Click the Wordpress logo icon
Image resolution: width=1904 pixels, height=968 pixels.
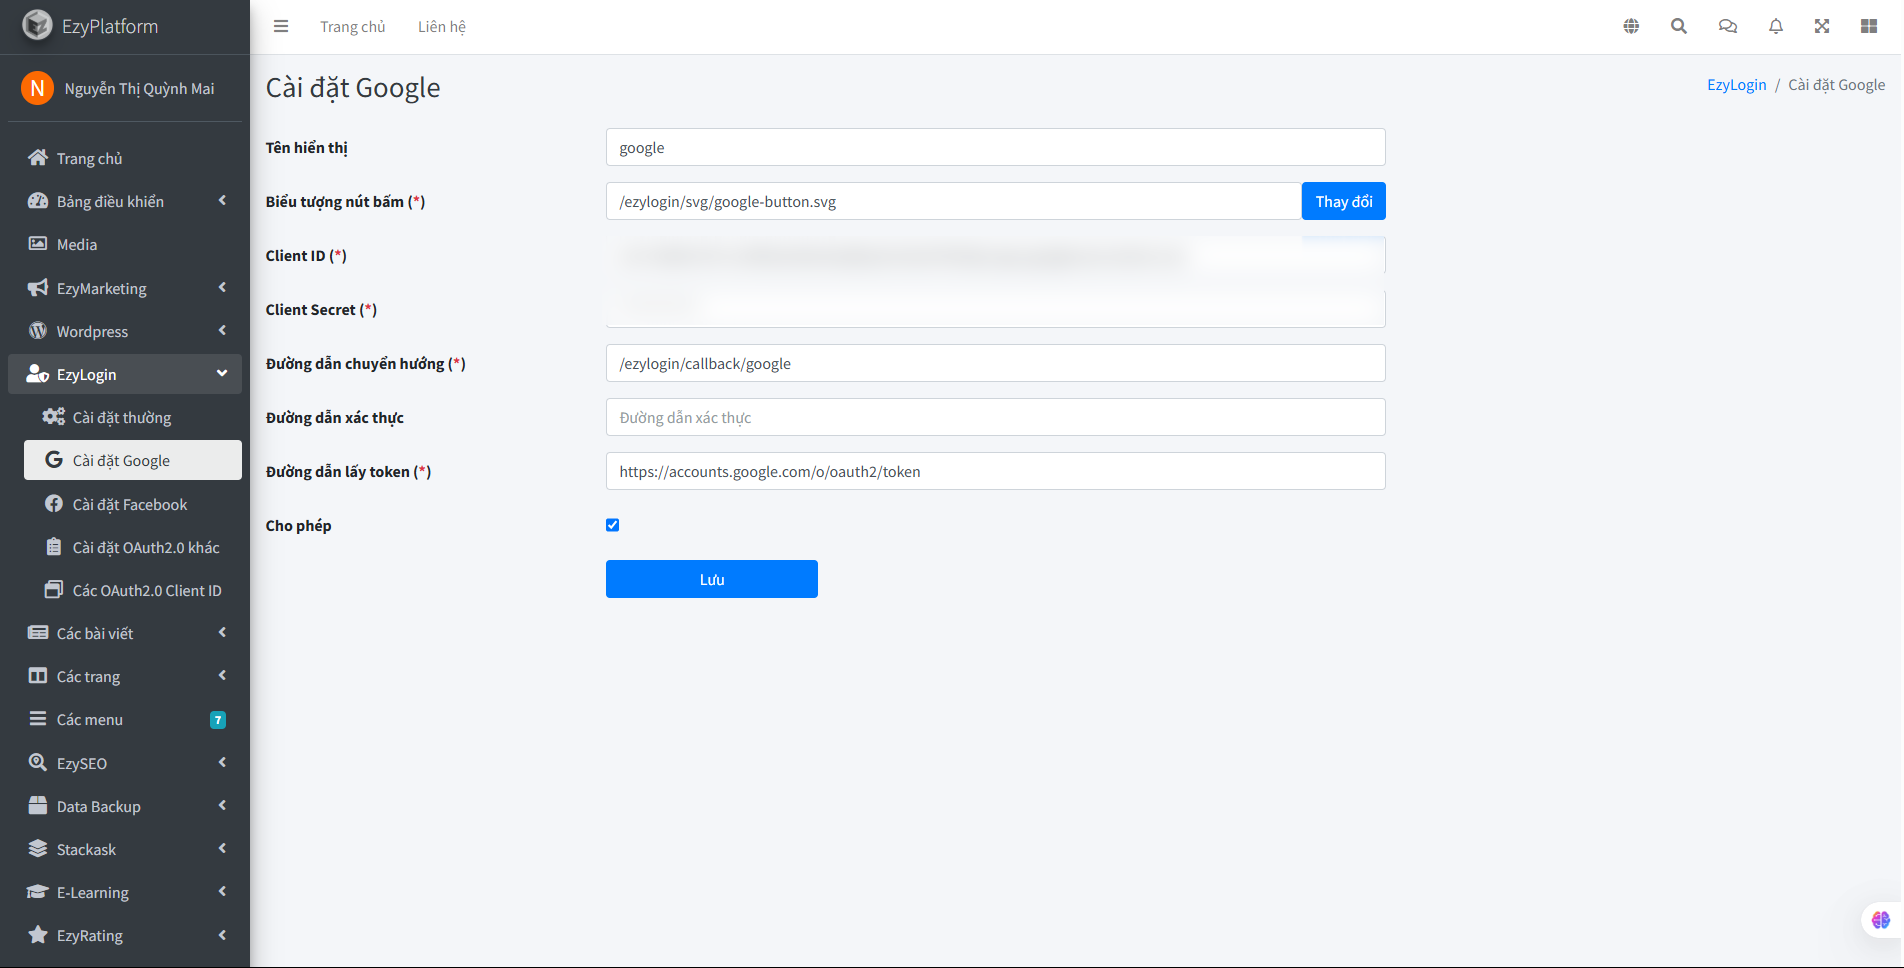38,330
